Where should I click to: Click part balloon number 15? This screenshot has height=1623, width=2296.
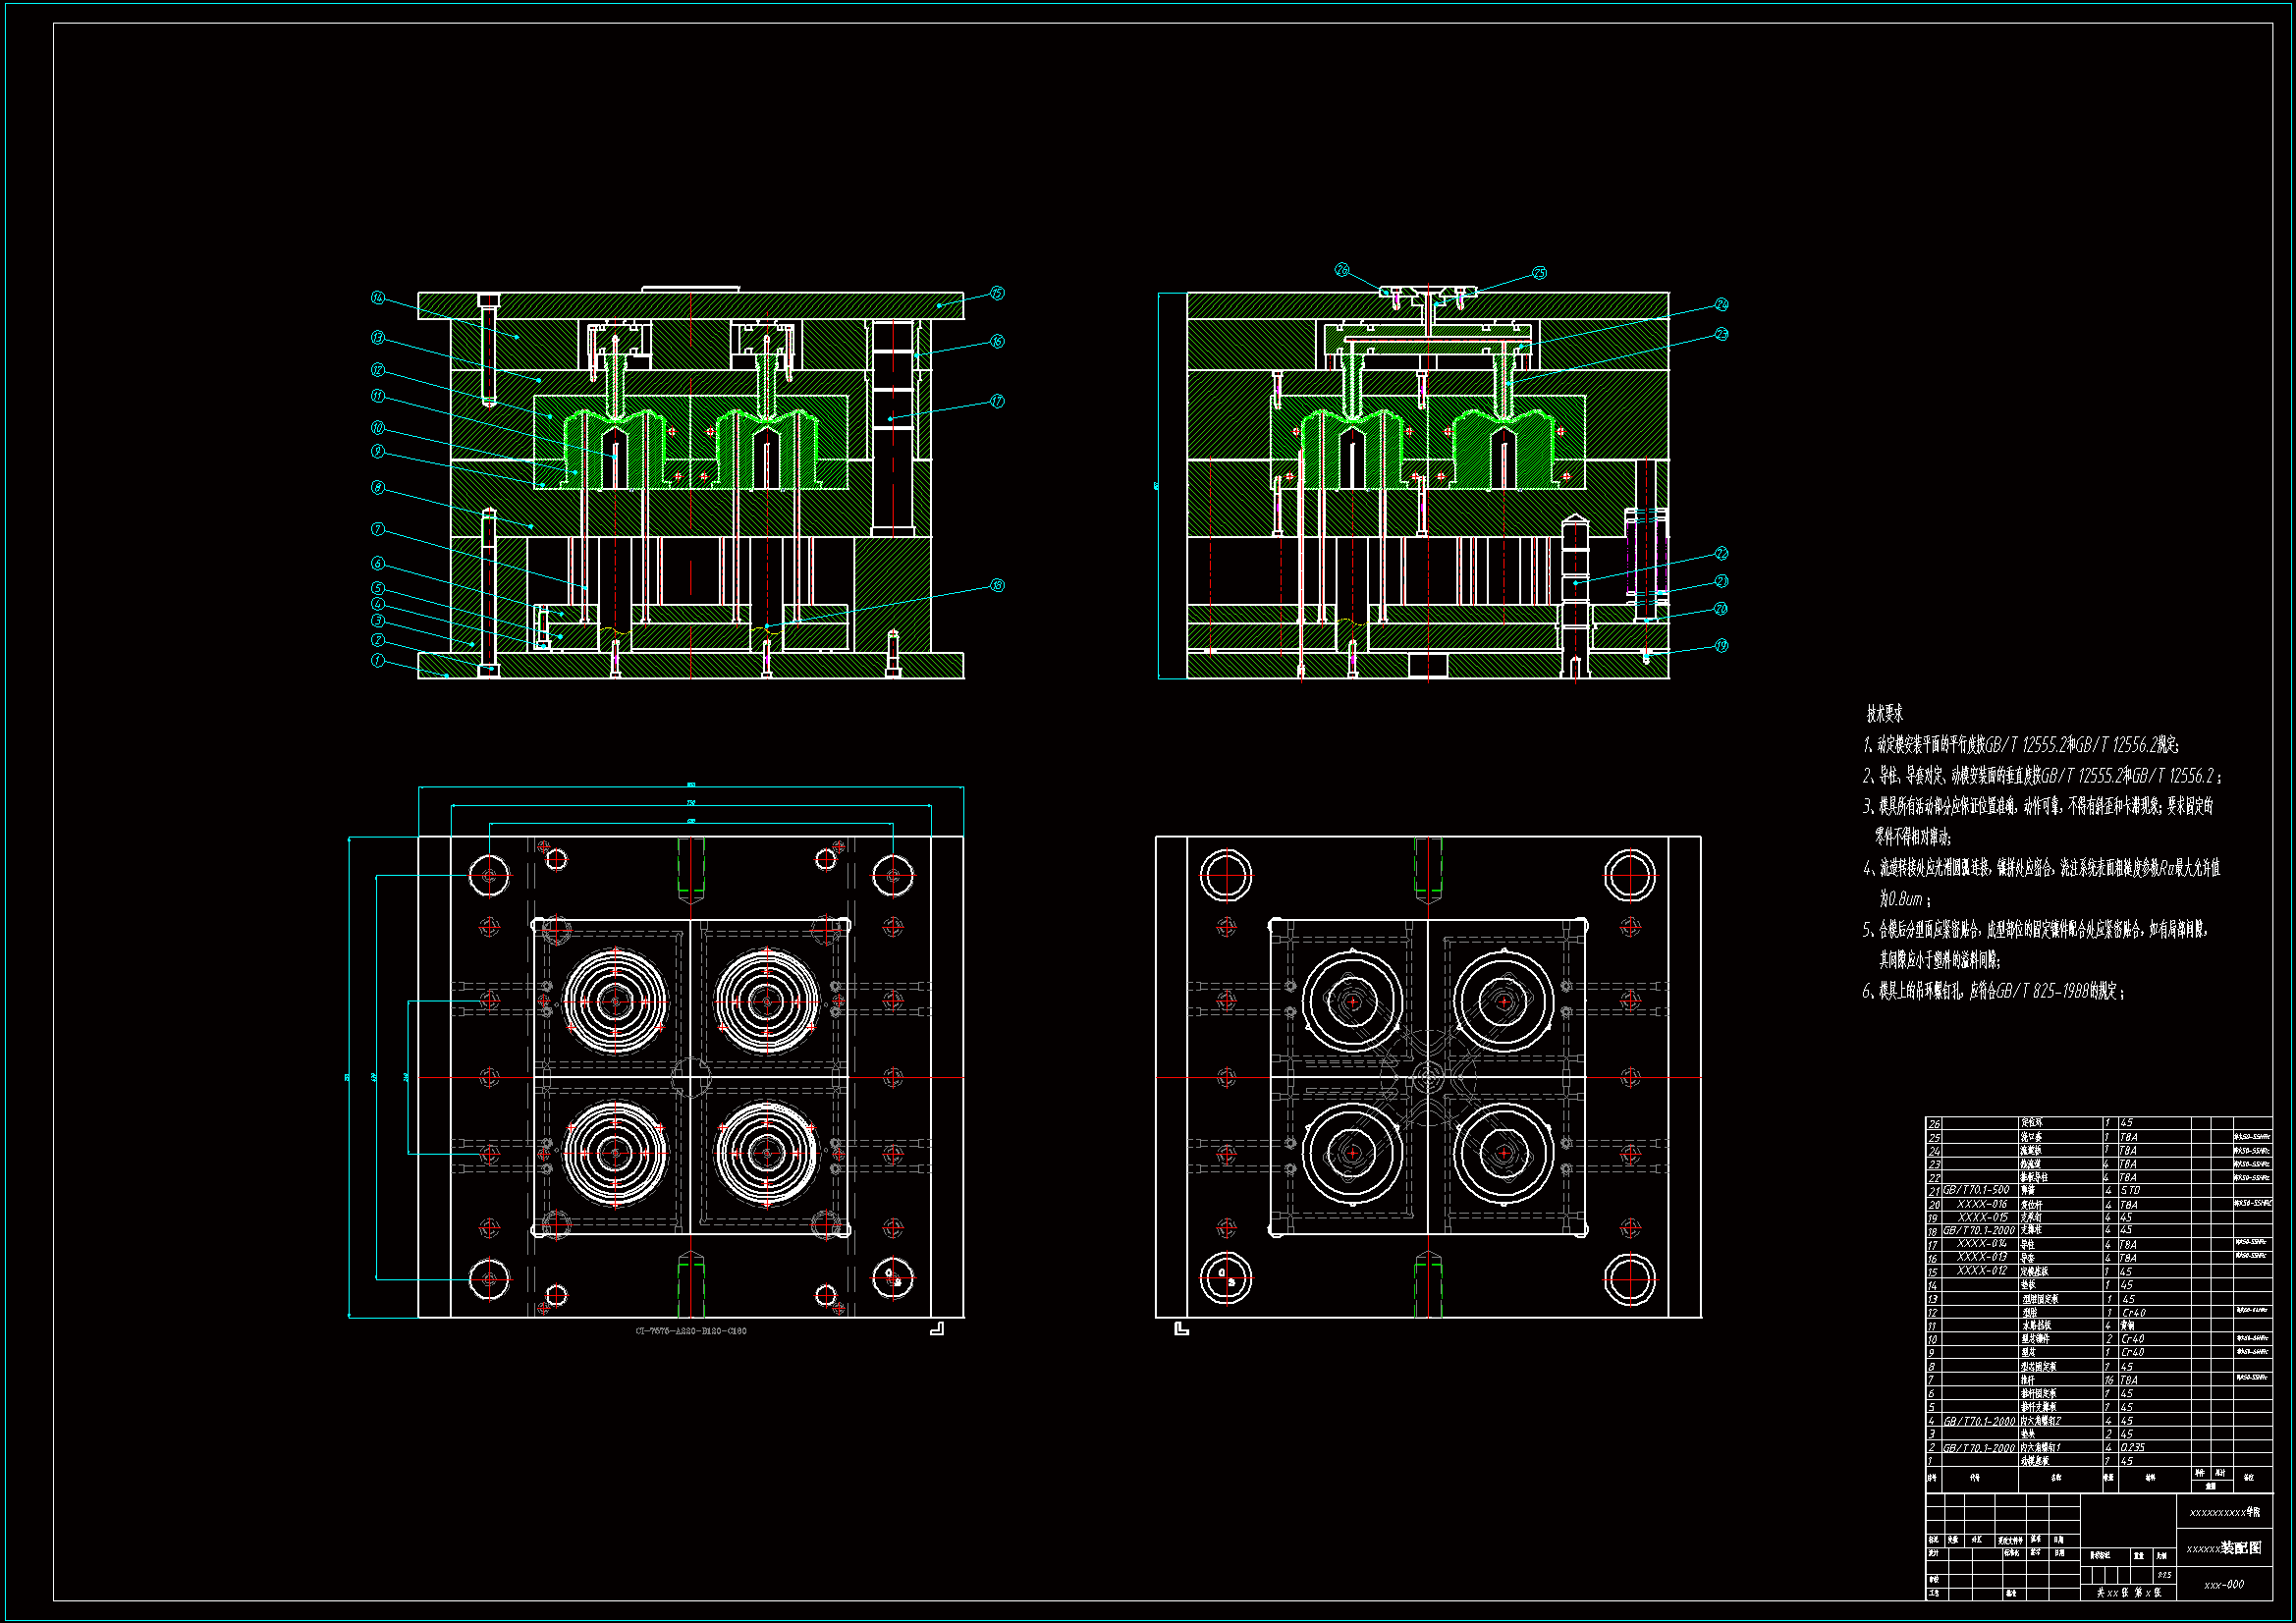pyautogui.click(x=997, y=293)
